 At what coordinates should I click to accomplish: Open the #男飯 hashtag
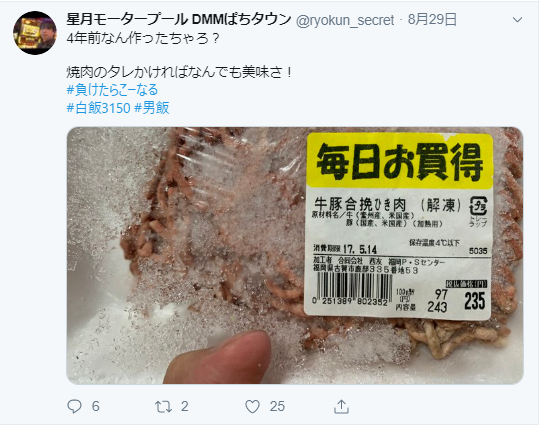click(x=152, y=108)
